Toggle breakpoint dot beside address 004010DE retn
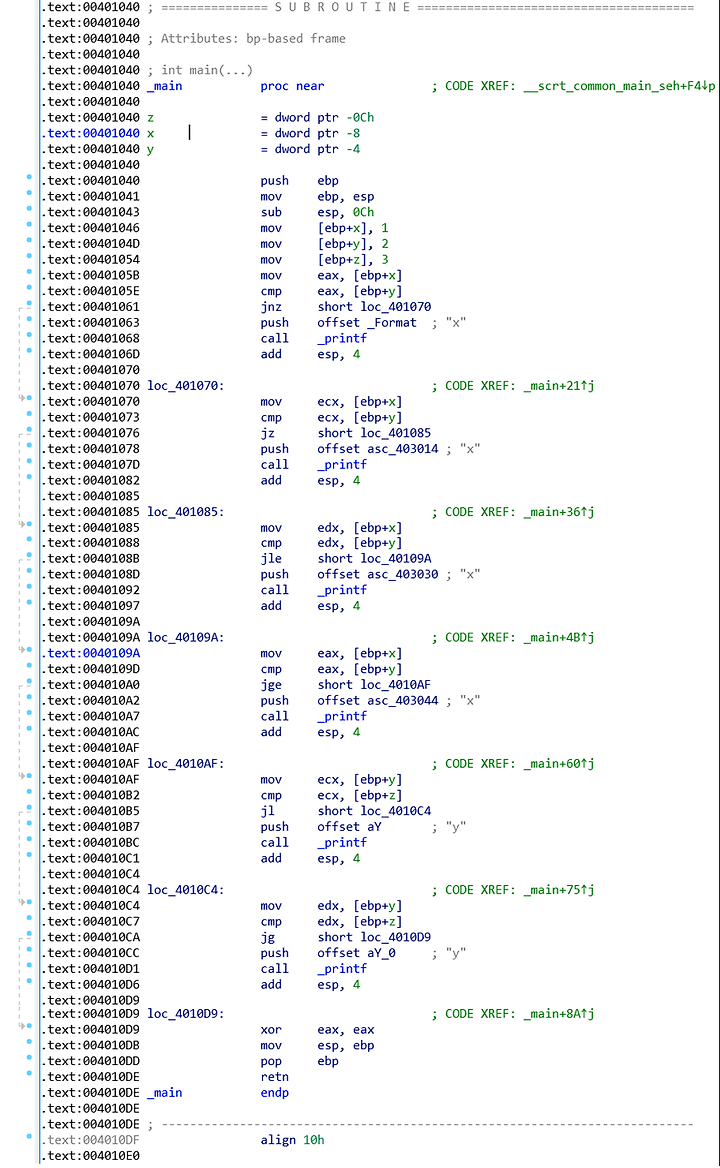720x1168 pixels. coord(29,1073)
